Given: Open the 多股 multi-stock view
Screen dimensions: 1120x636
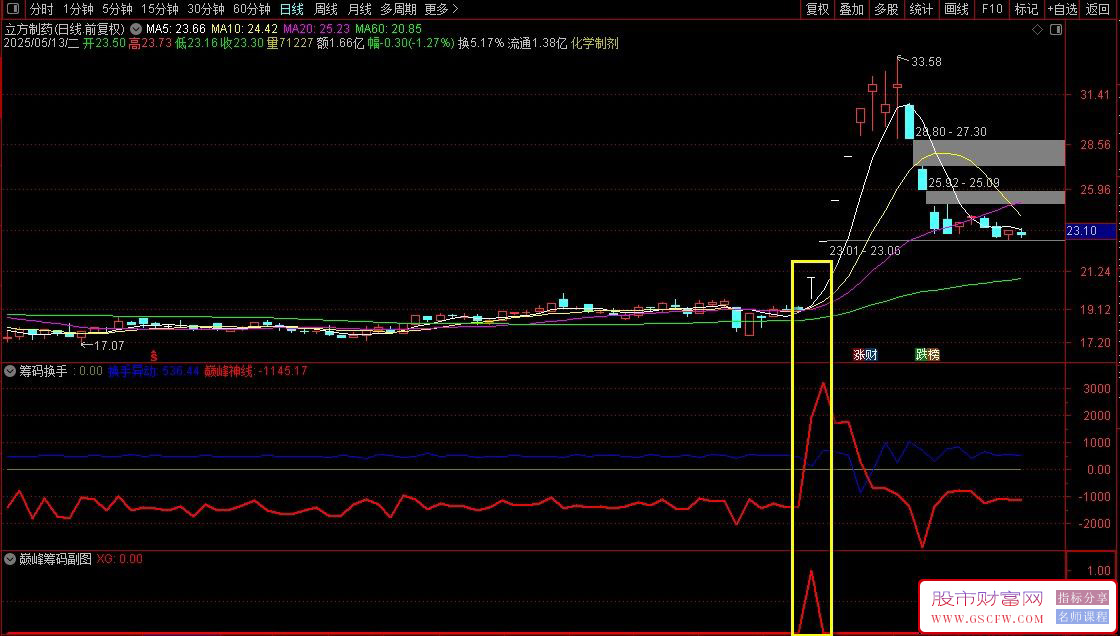Looking at the screenshot, I should point(886,9).
